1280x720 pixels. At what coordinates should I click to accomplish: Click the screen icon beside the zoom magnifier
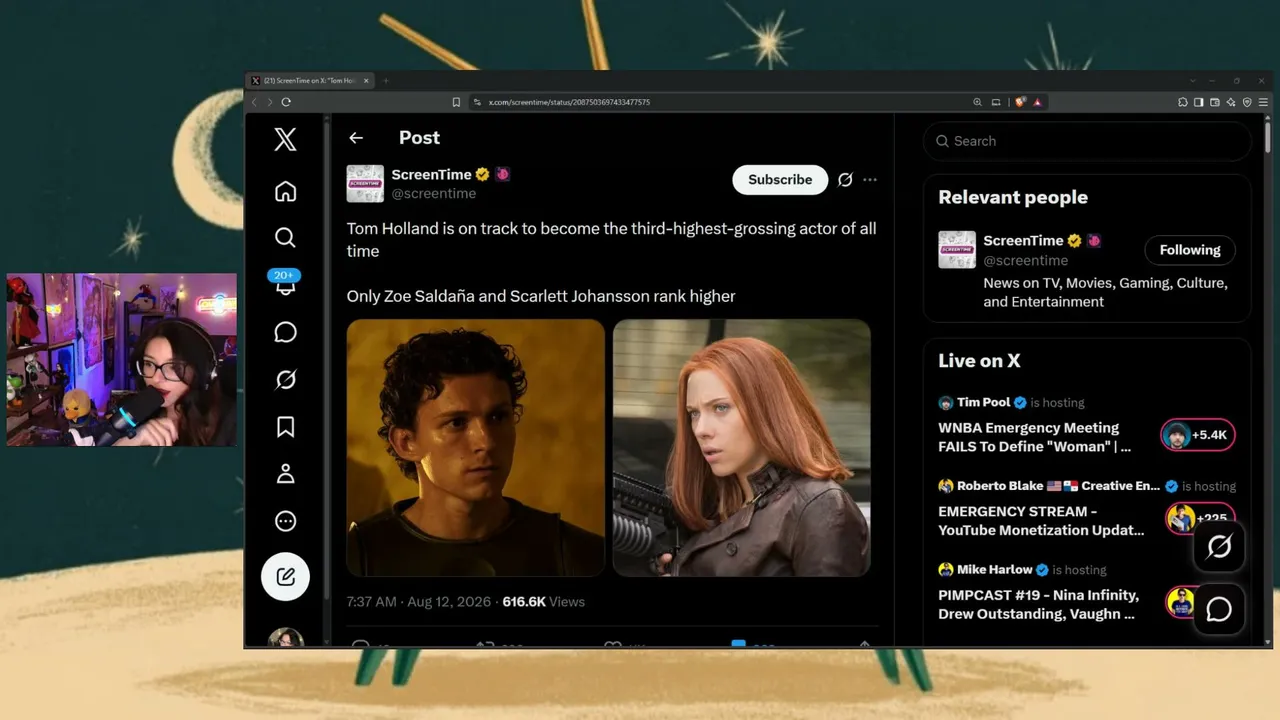coord(995,102)
